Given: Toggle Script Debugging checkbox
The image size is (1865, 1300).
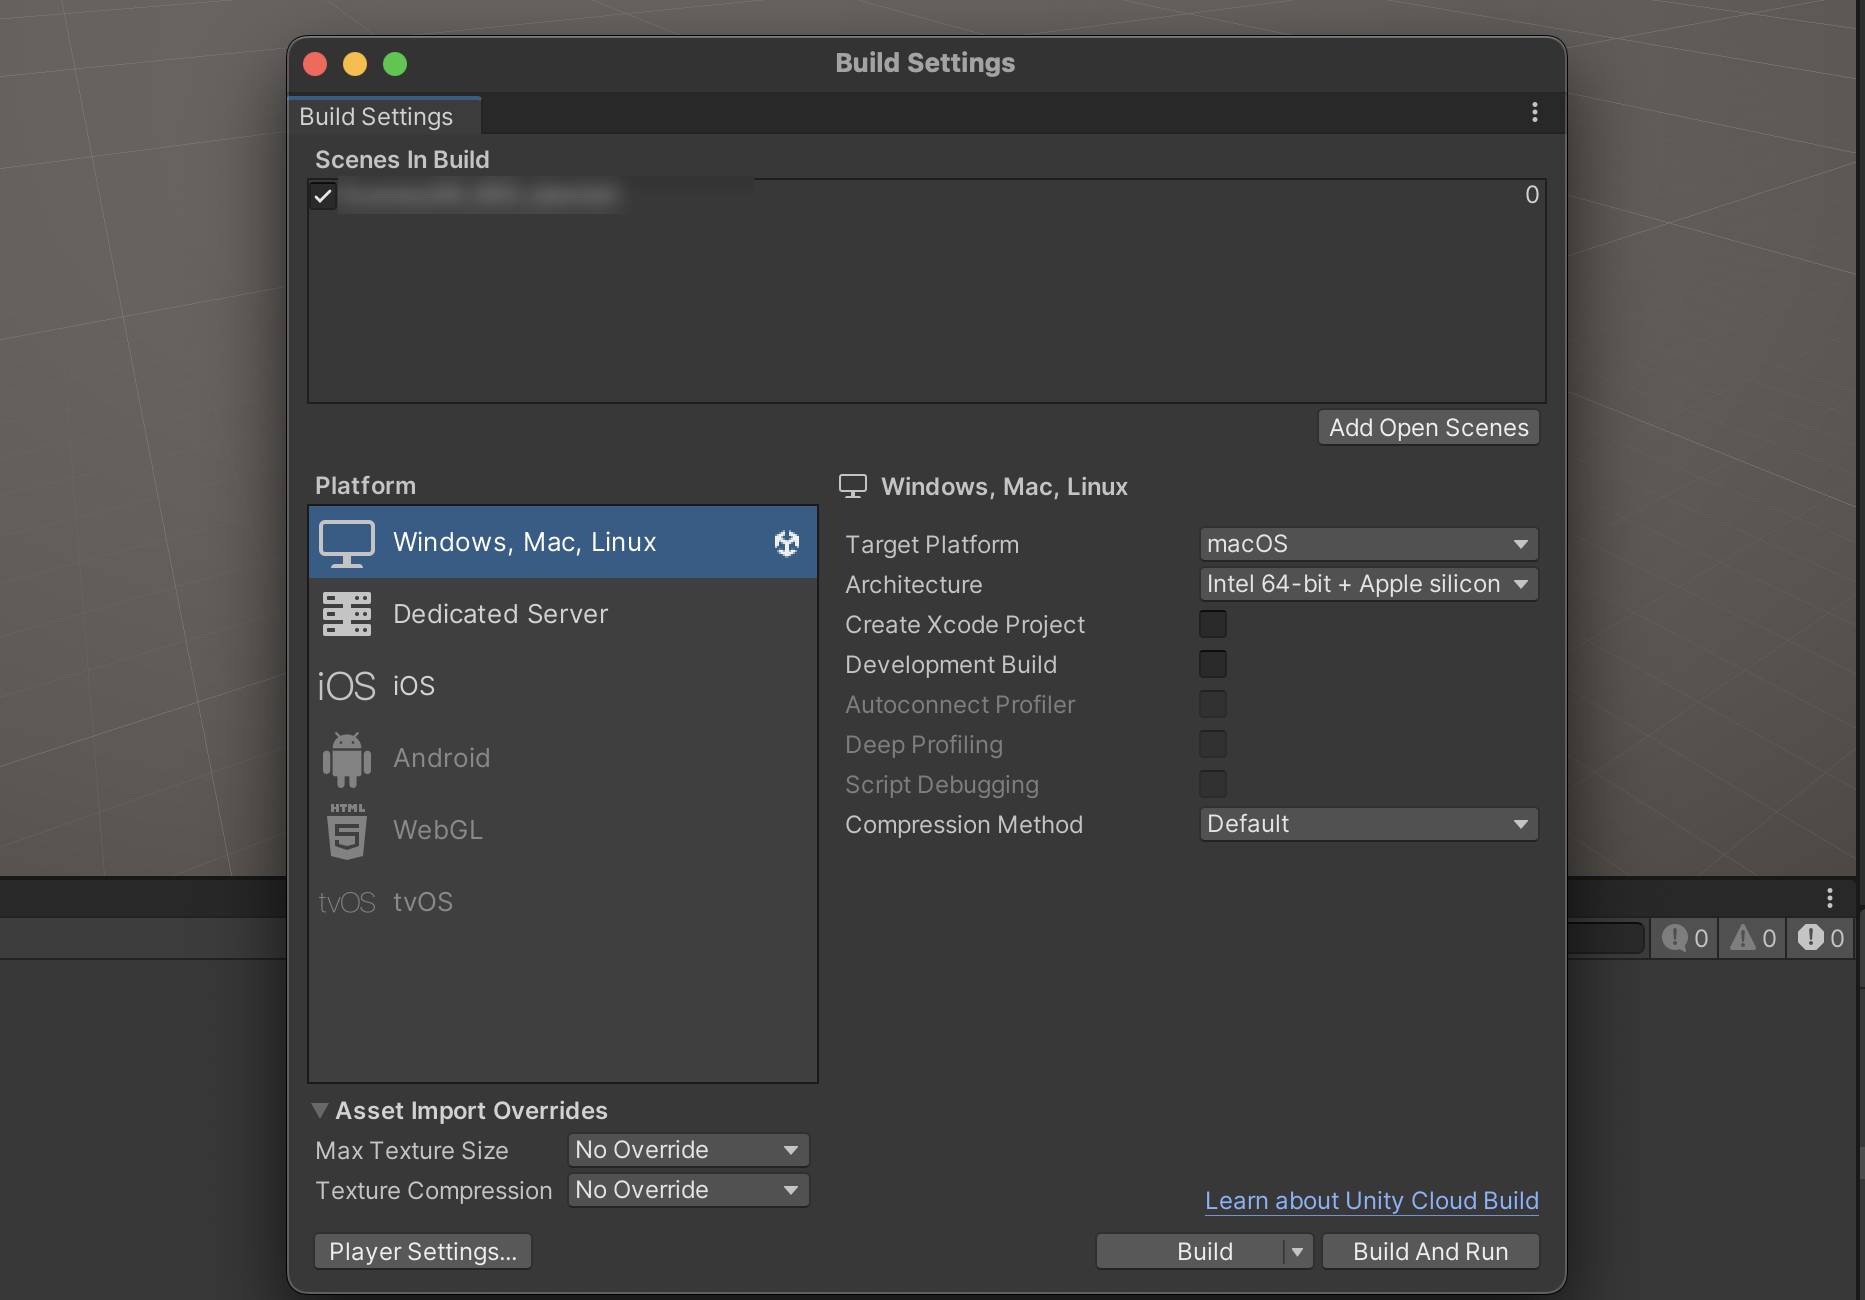Looking at the screenshot, I should (x=1213, y=784).
